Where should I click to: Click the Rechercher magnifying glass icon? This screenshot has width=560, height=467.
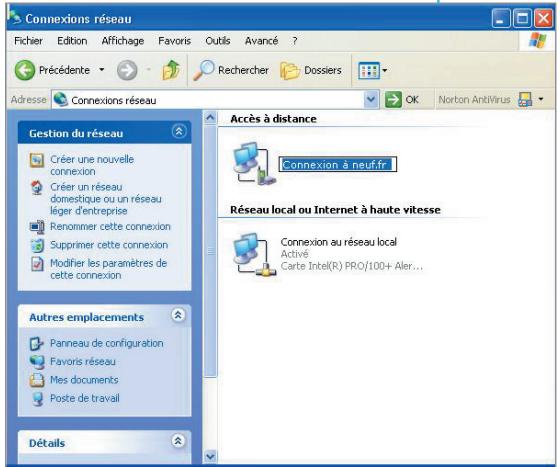204,70
